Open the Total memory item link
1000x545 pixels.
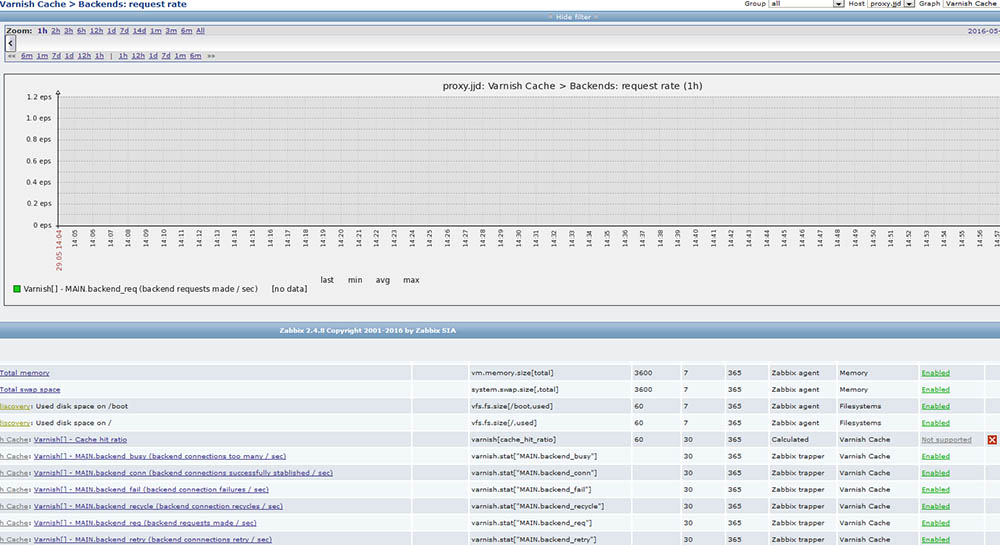(x=25, y=373)
